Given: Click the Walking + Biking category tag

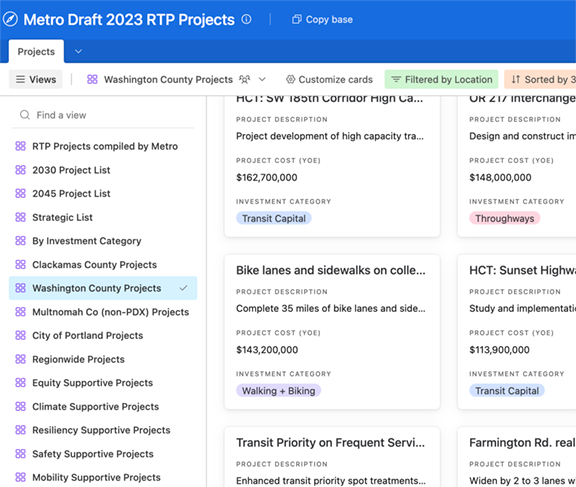Looking at the screenshot, I should [x=278, y=390].
